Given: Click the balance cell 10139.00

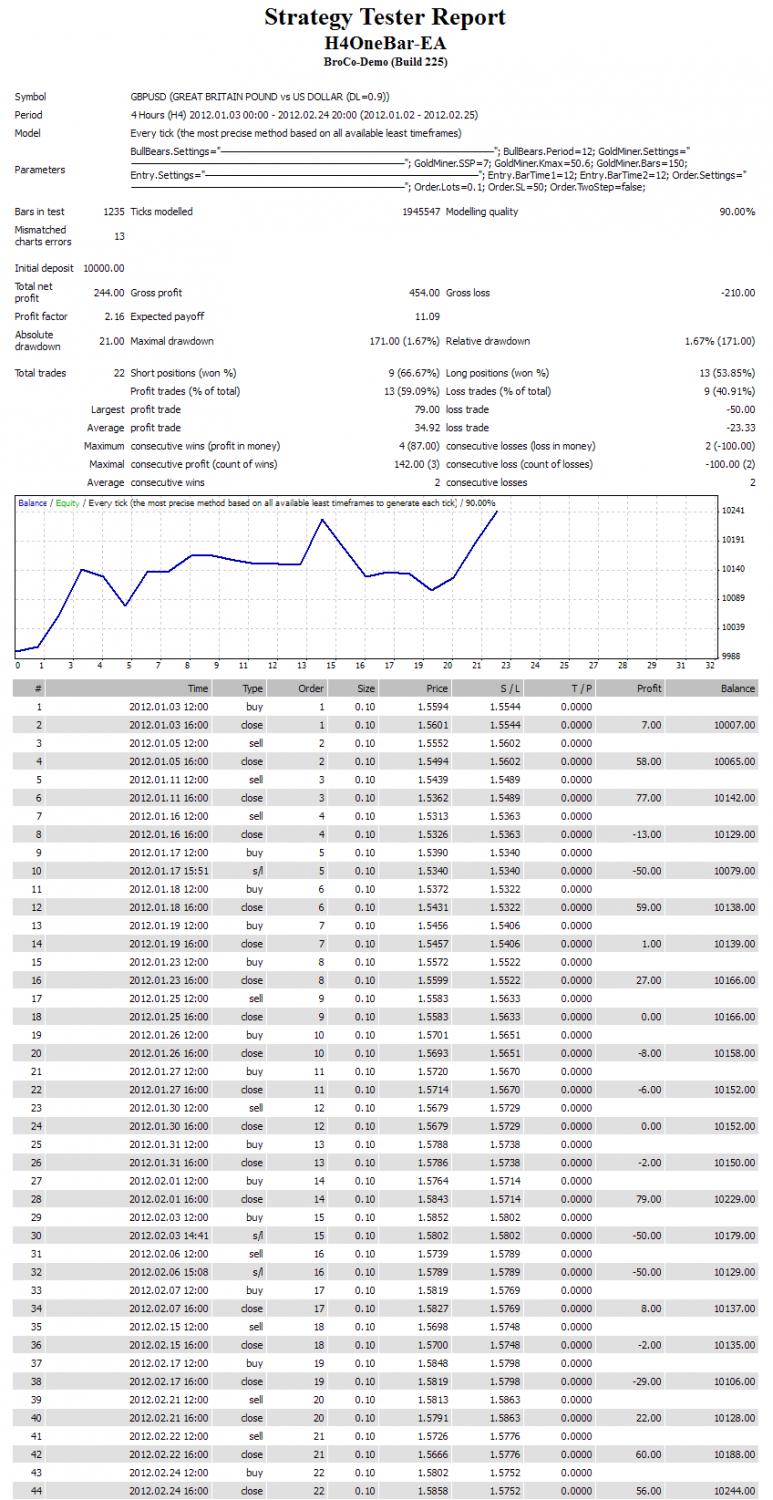Looking at the screenshot, I should tap(736, 944).
